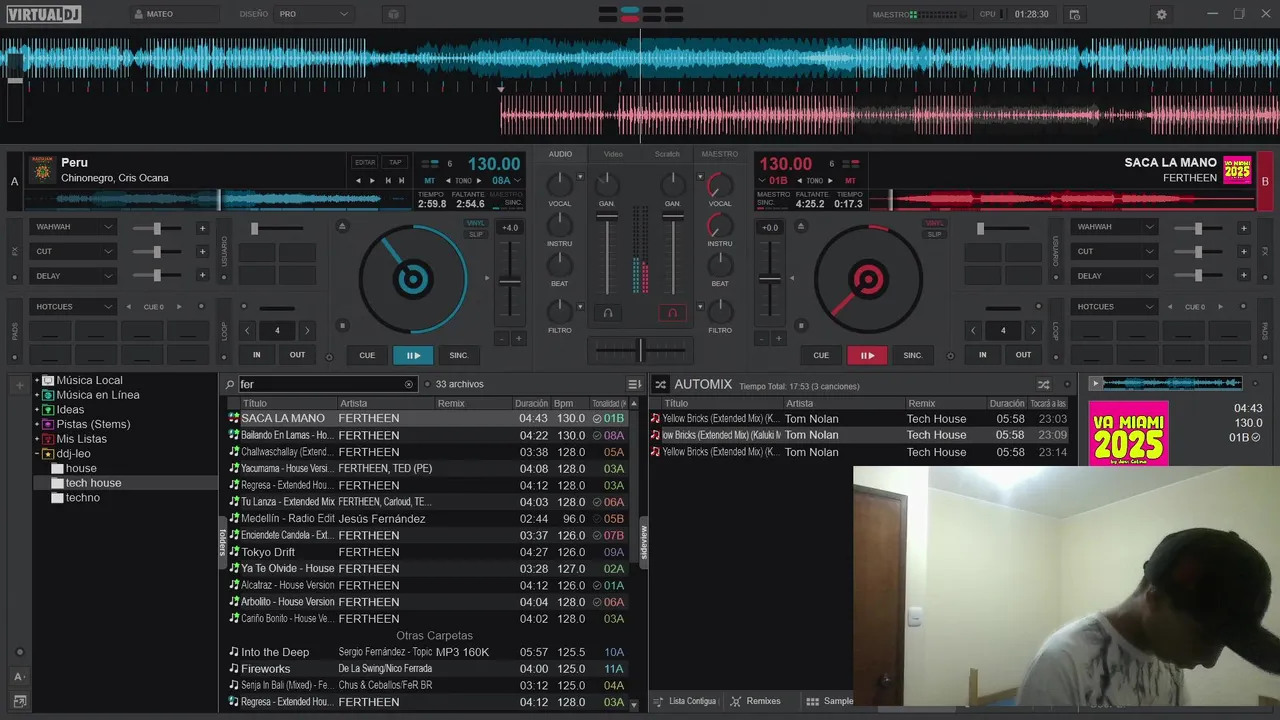Viewport: 1280px width, 720px height.
Task: Open the HOTCUES pads dropdown on deck A
Action: point(74,307)
